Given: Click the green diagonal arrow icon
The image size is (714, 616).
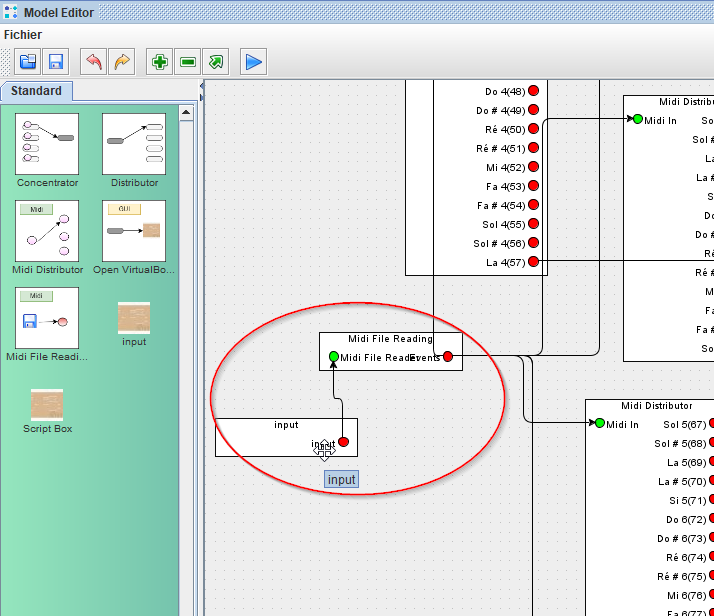Looking at the screenshot, I should click(x=216, y=62).
